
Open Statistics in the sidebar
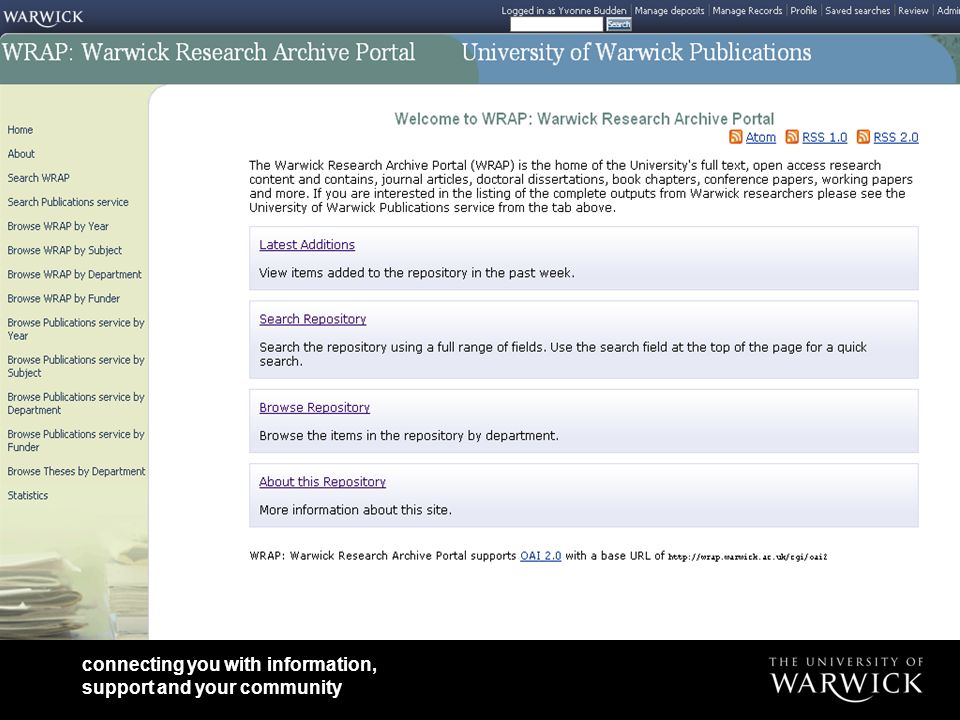pyautogui.click(x=28, y=495)
